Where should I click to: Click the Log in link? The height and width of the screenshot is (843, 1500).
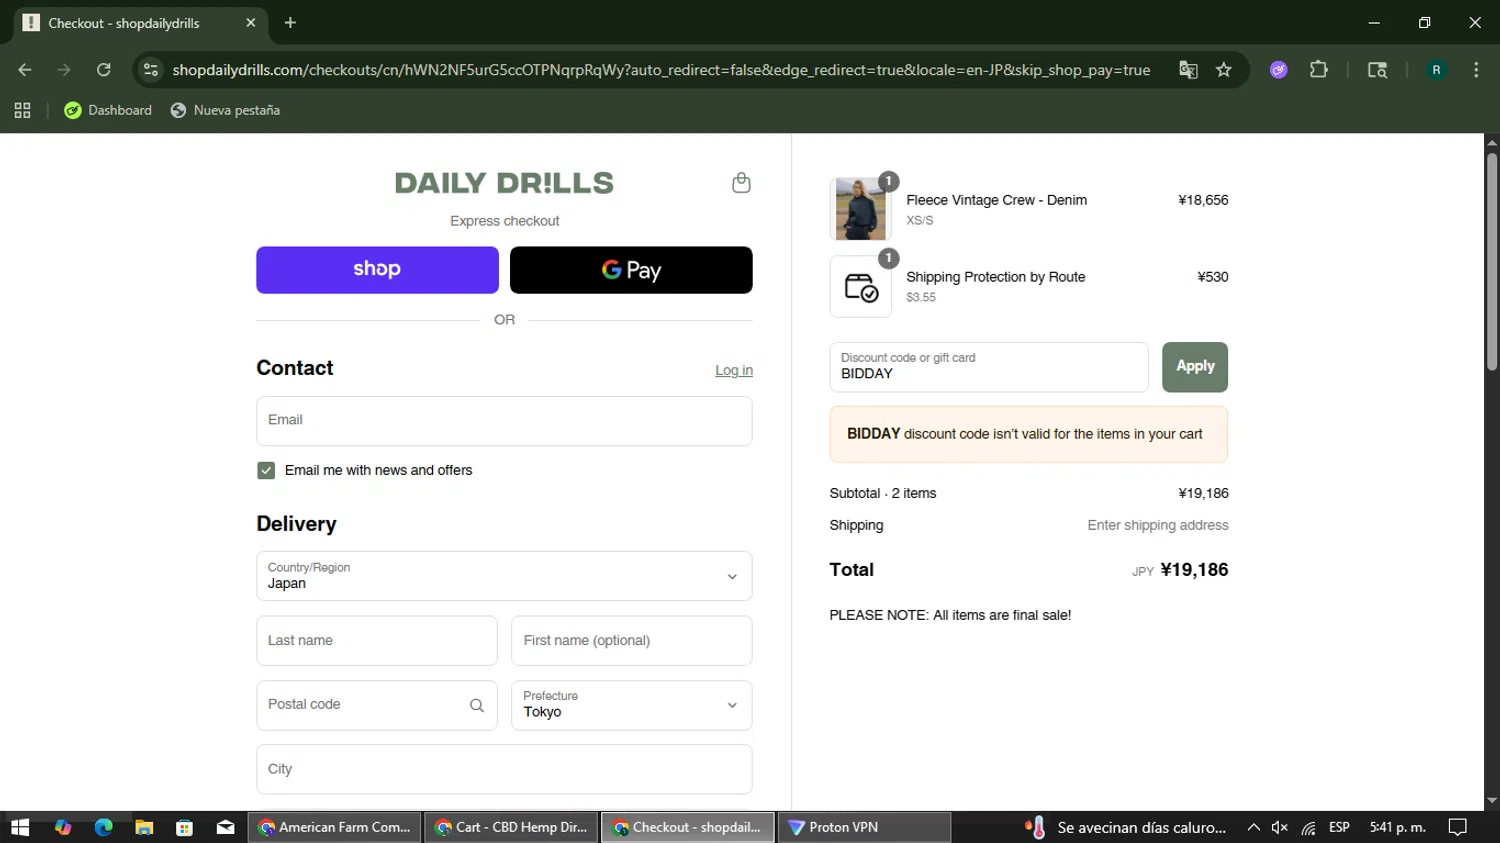click(x=734, y=370)
